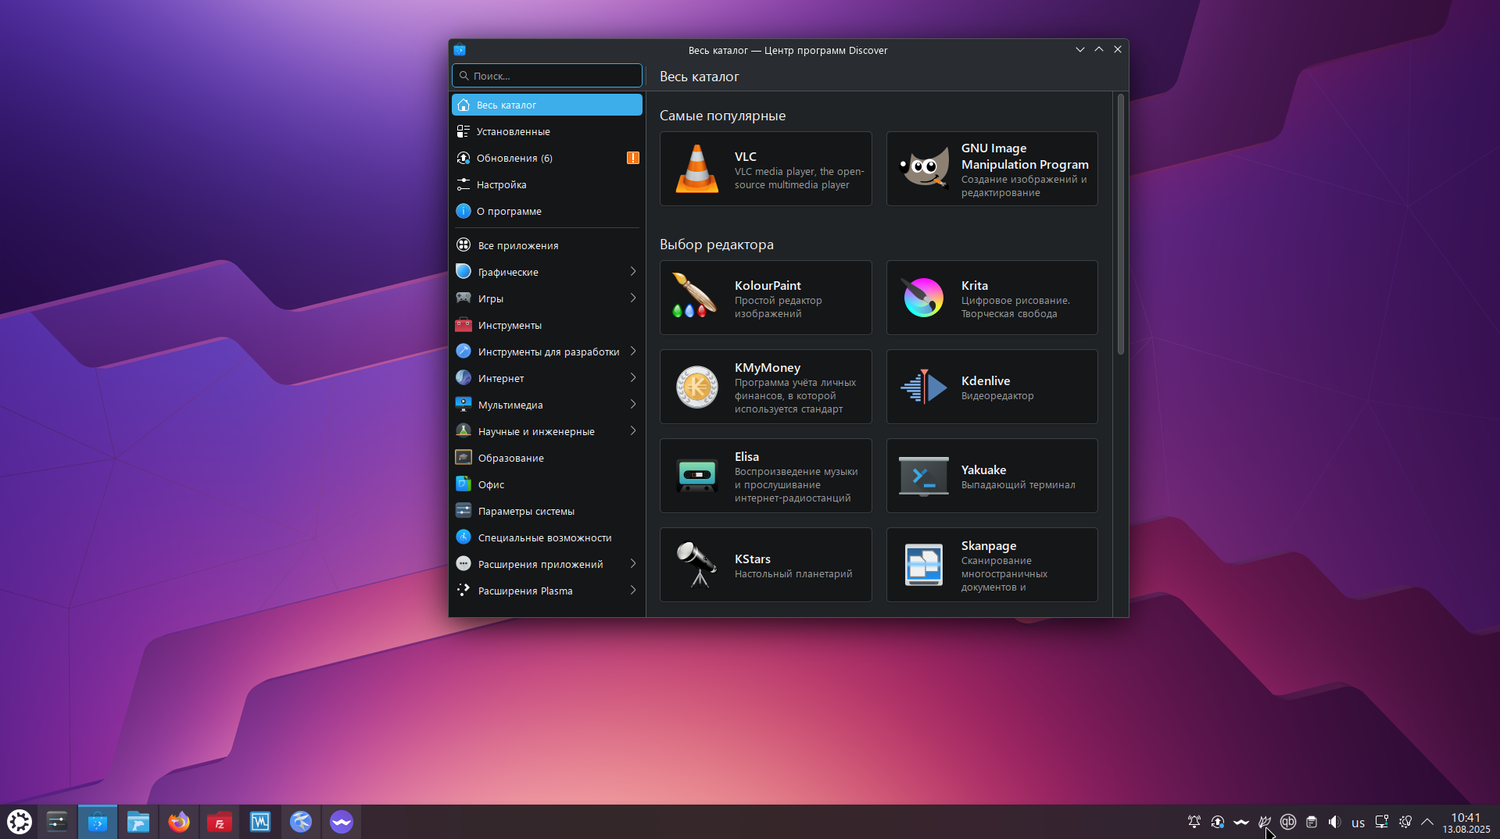Select 'Весь каталог' in the sidebar
1500x839 pixels.
coord(547,105)
